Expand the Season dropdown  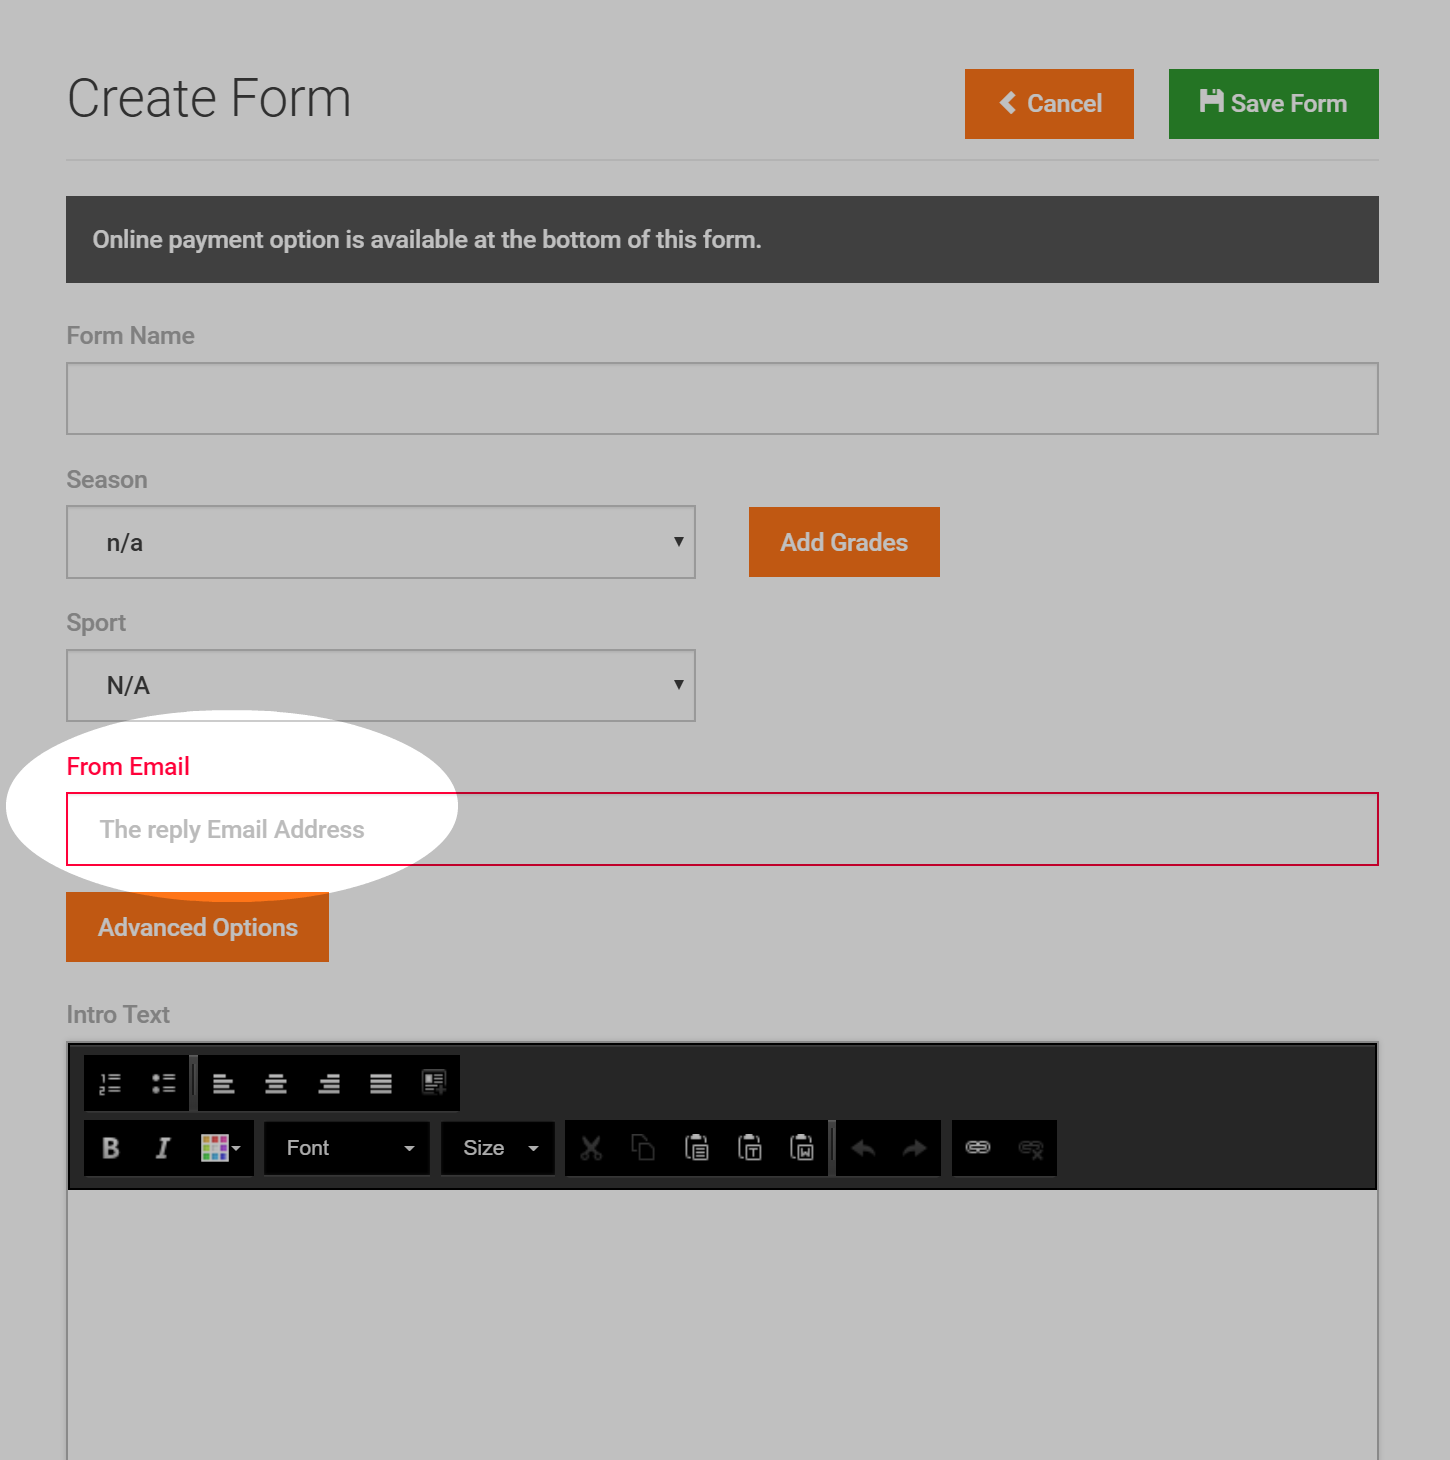click(x=381, y=542)
